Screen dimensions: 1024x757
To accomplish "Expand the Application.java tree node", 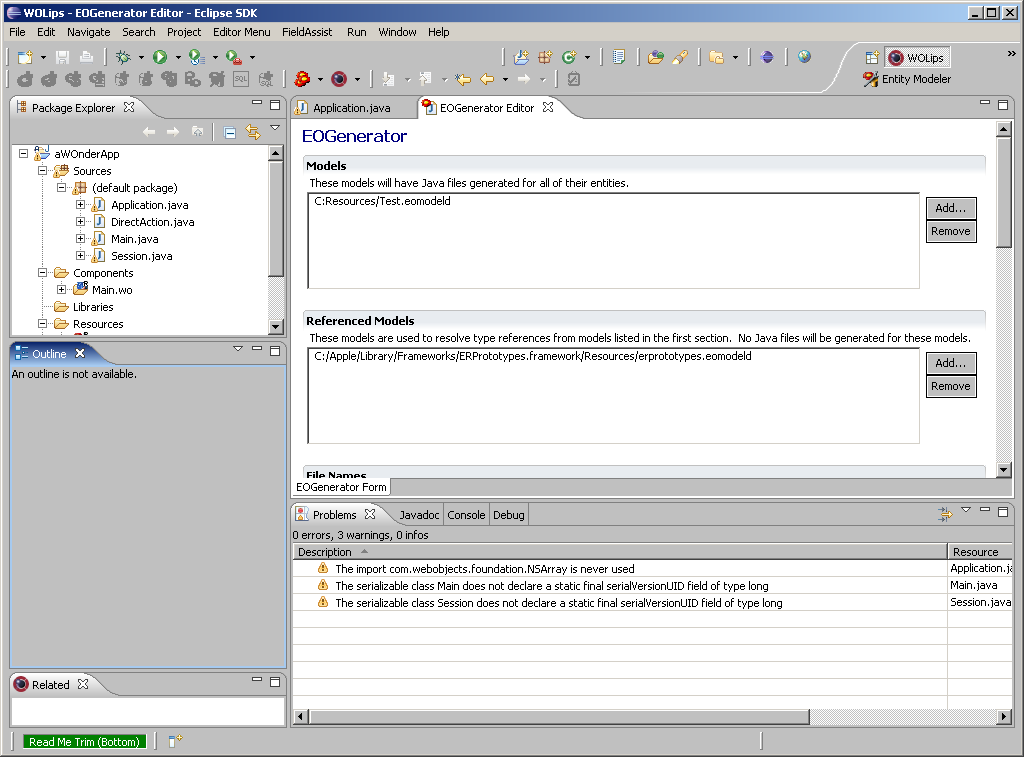I will pyautogui.click(x=80, y=204).
